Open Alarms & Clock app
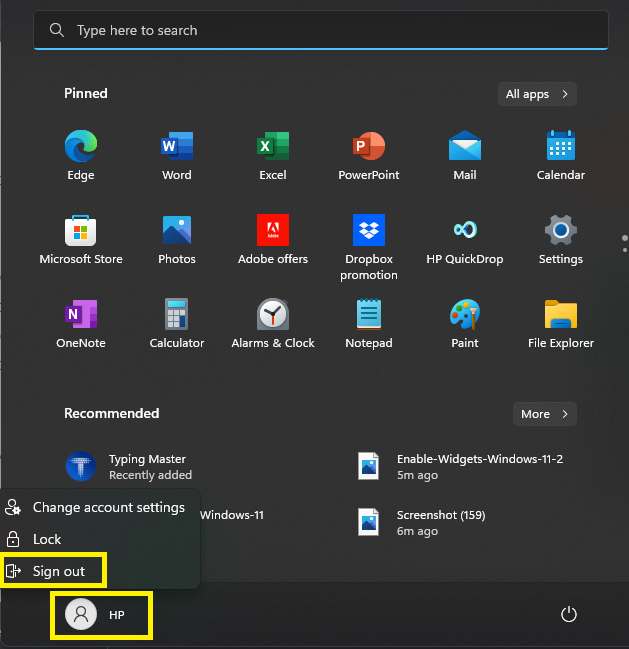Viewport: 629px width, 649px height. click(272, 316)
